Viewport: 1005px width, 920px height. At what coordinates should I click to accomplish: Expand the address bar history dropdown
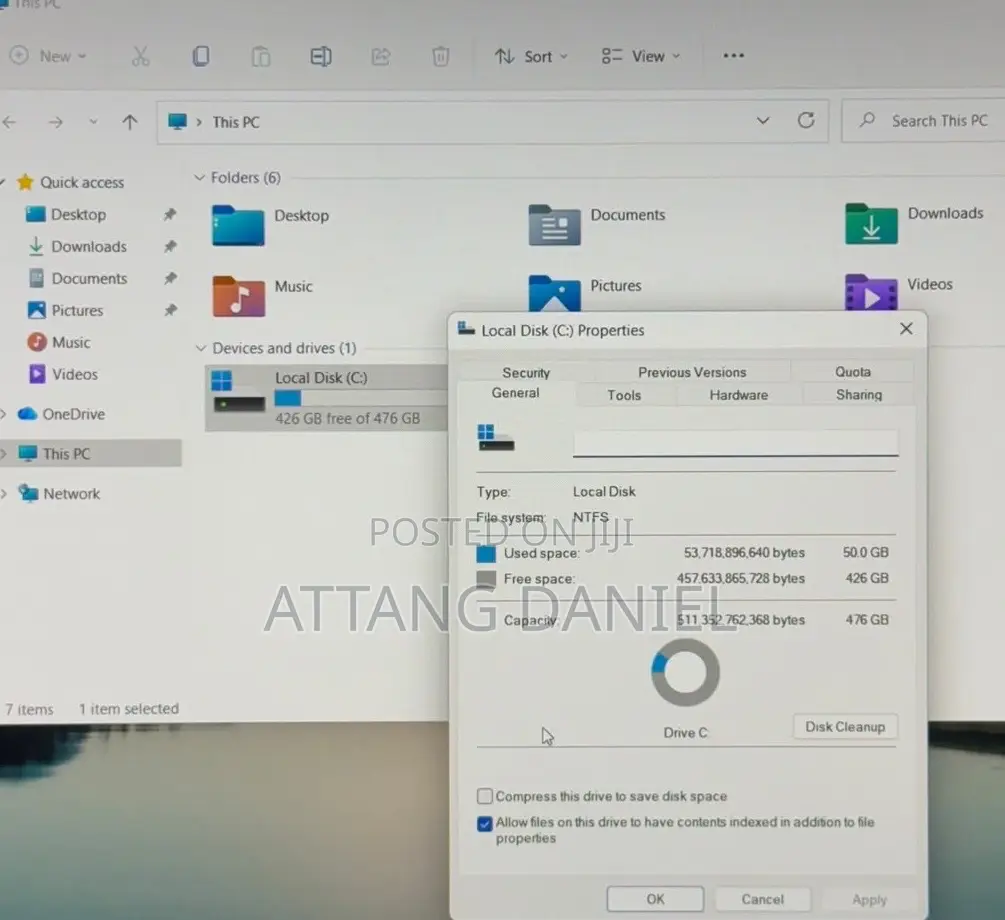763,121
